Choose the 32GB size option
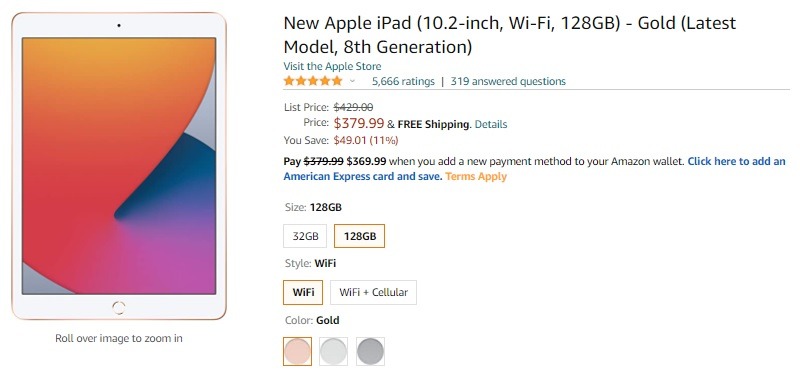The image size is (800, 373). [x=305, y=236]
